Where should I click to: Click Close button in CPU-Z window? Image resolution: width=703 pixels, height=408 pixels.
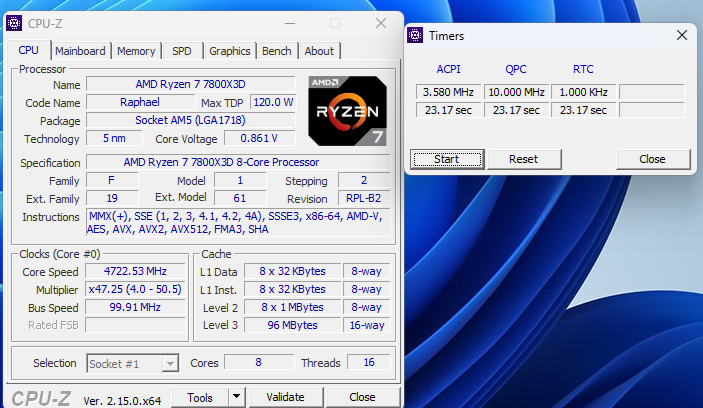(362, 397)
